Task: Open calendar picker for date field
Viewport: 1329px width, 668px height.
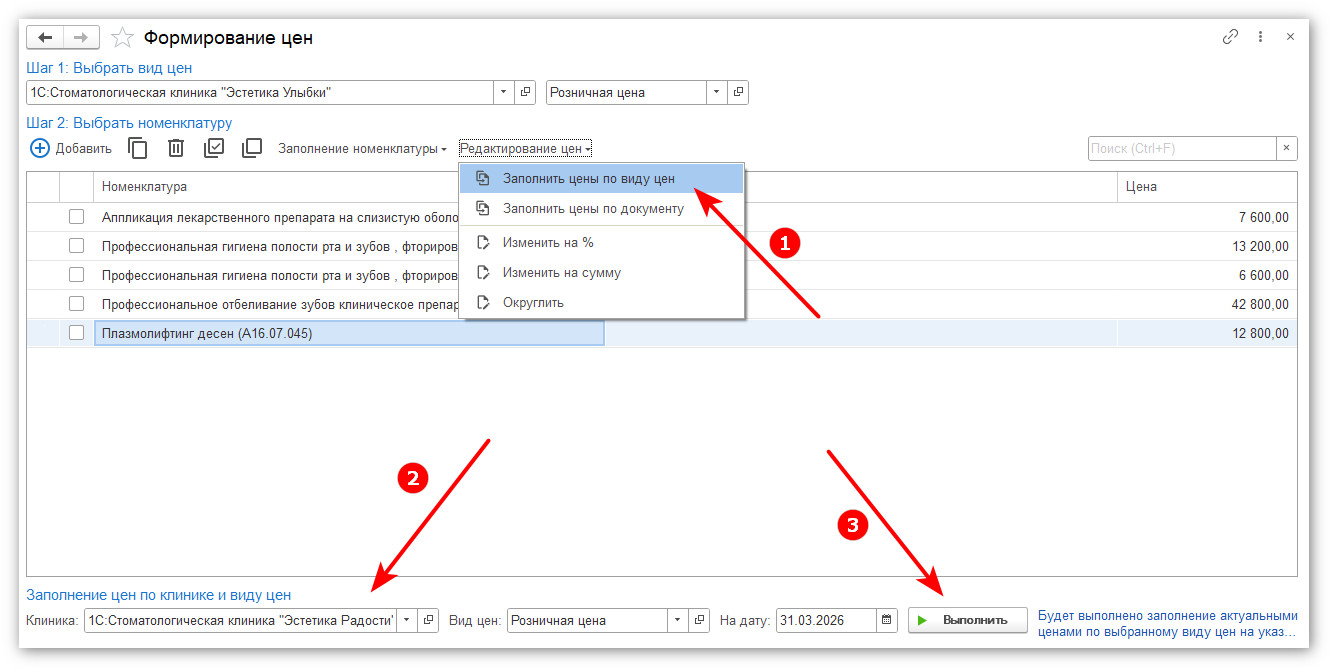Action: tap(886, 620)
